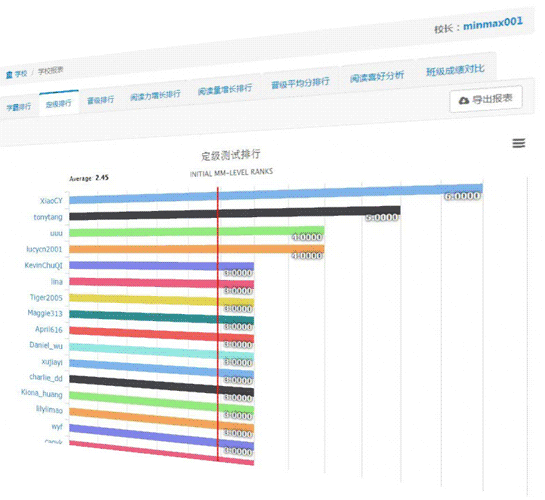Click the Maggie313 teal bar
Viewport: 545px width, 500px height.
point(162,318)
